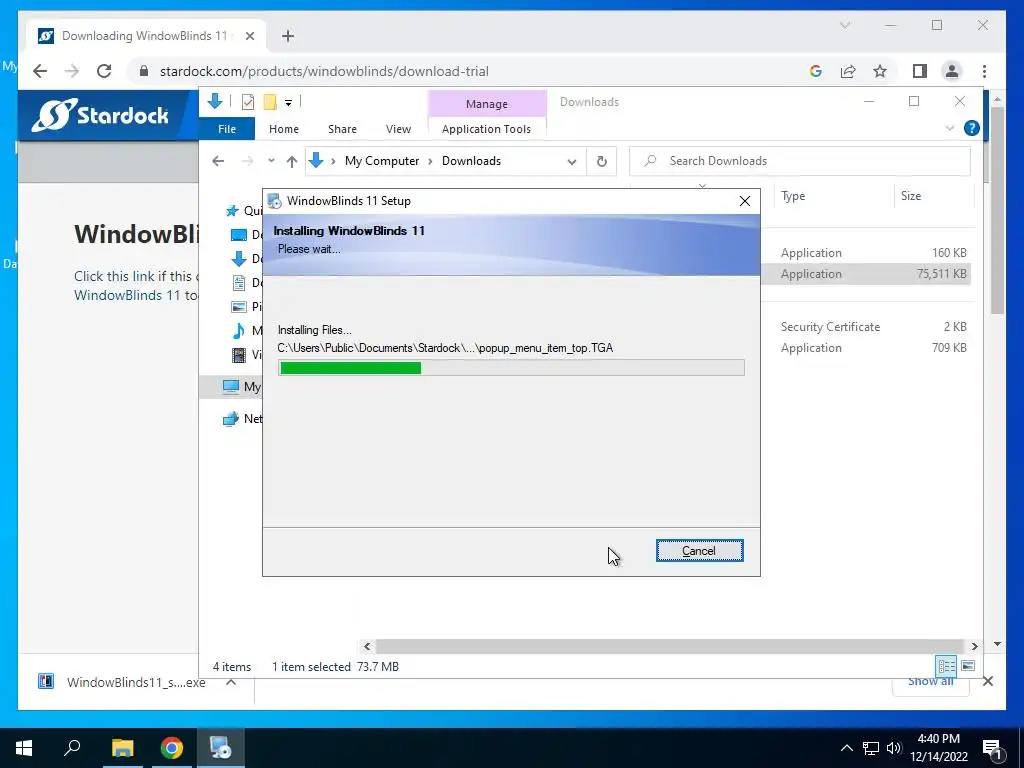The image size is (1024, 768).
Task: Open Chrome profile menu
Action: 952,71
